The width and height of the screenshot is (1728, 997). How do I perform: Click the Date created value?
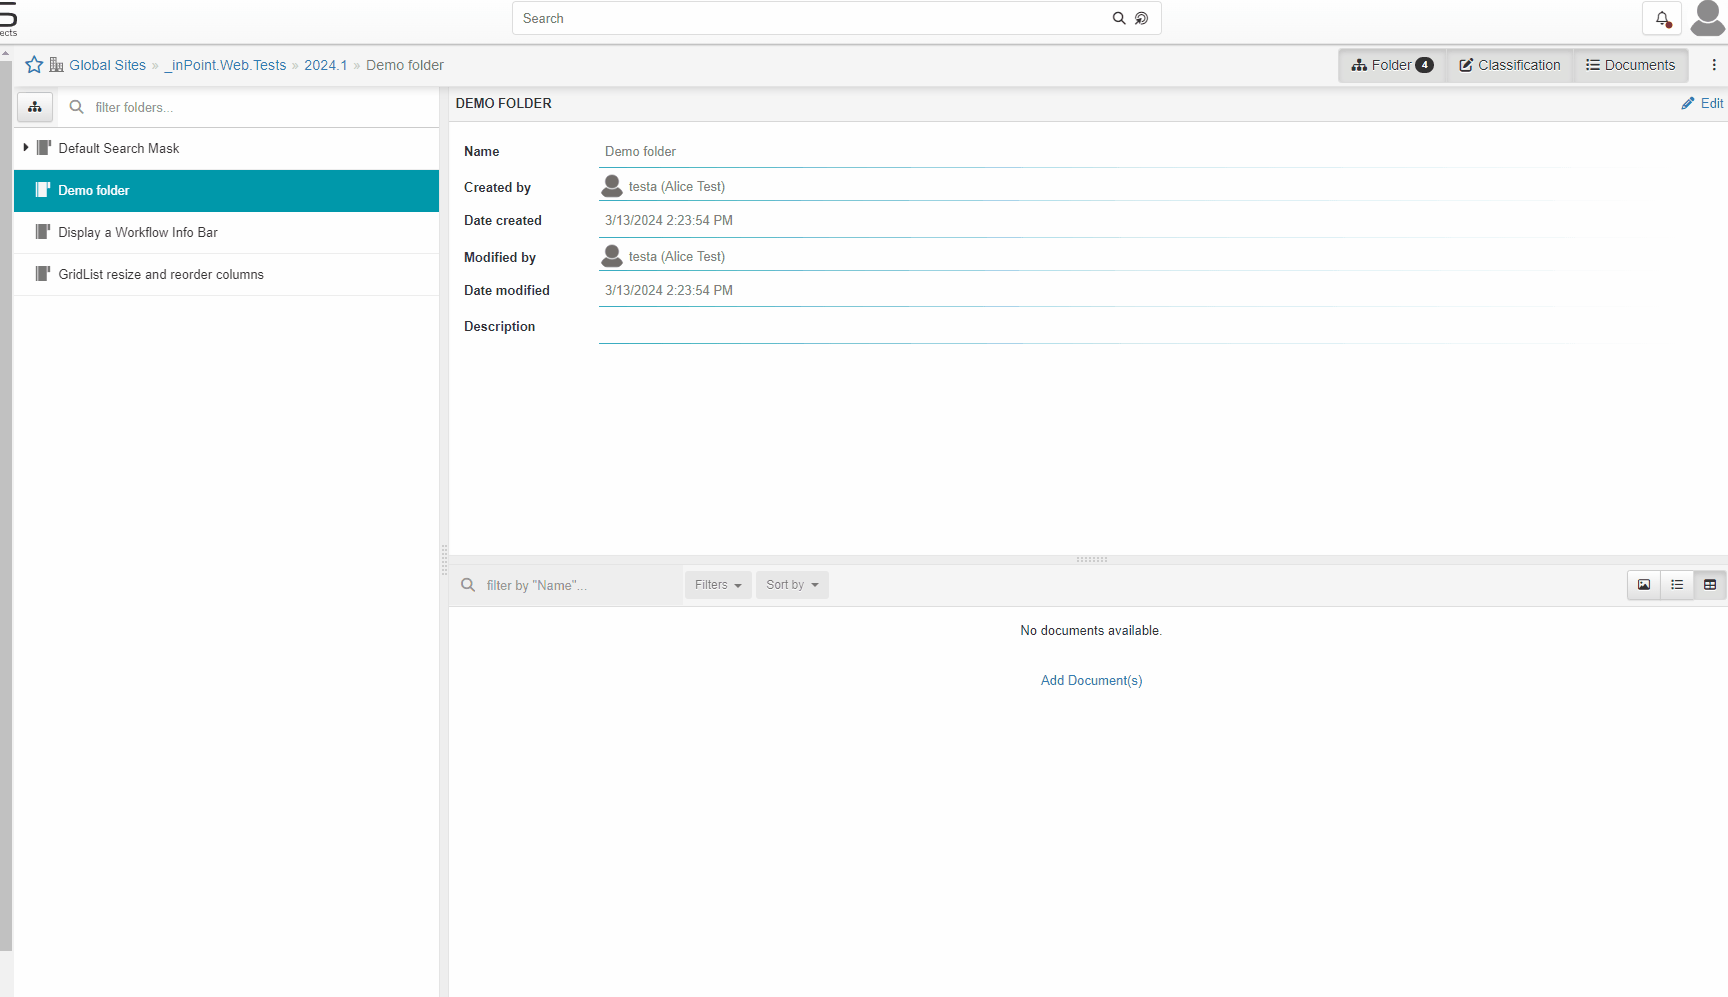tap(669, 220)
